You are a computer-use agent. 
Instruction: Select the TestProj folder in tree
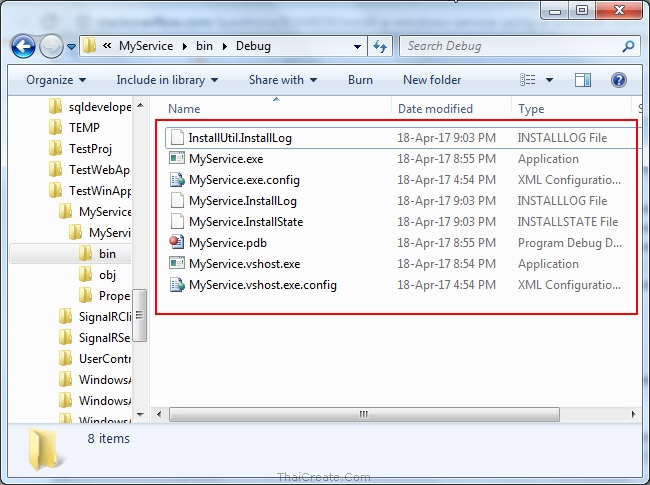(80, 148)
